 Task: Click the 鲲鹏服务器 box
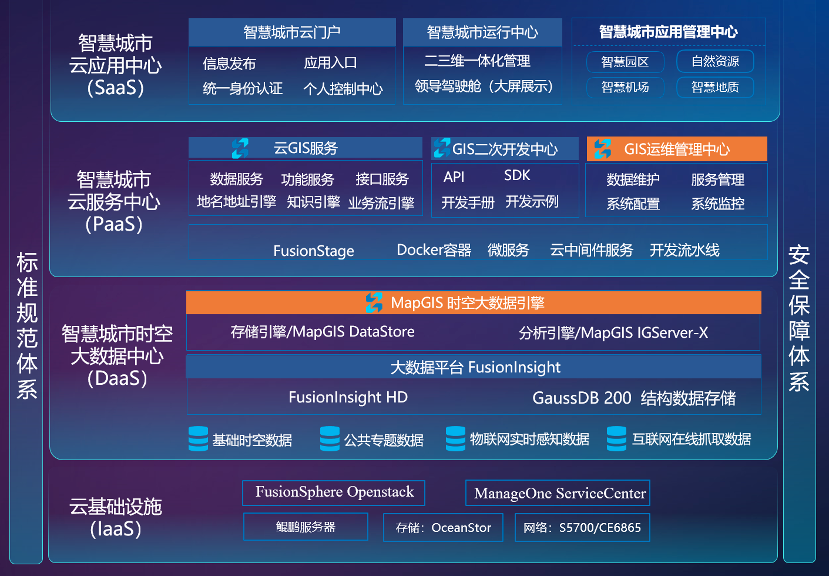click(305, 527)
